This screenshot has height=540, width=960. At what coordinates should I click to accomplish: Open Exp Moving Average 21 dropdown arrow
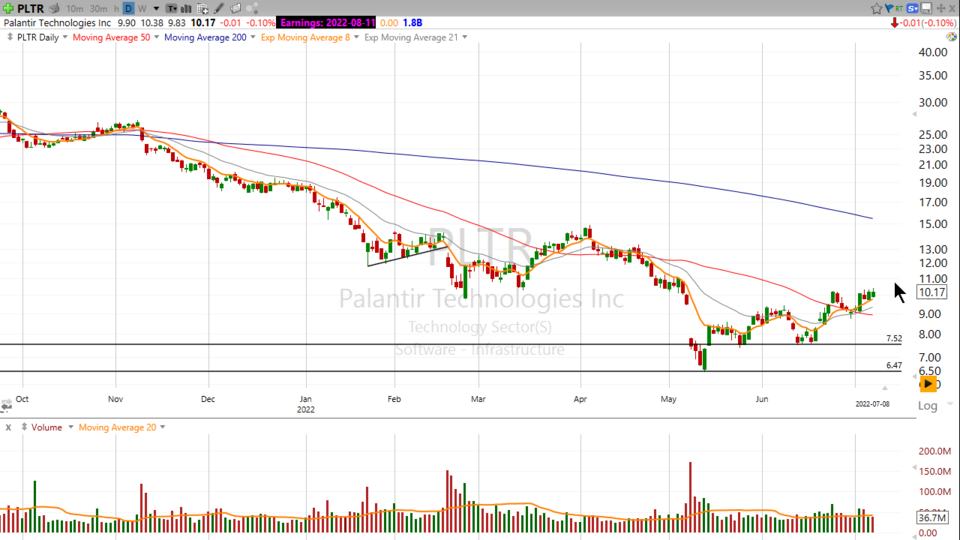coord(464,37)
